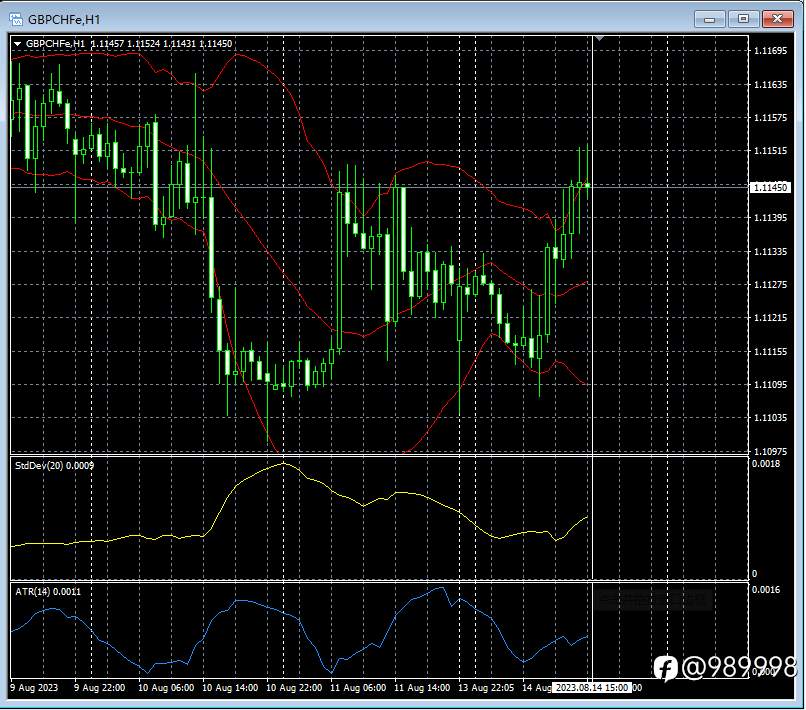The image size is (806, 710).
Task: Select the current price label 1.11450
Action: pos(770,187)
